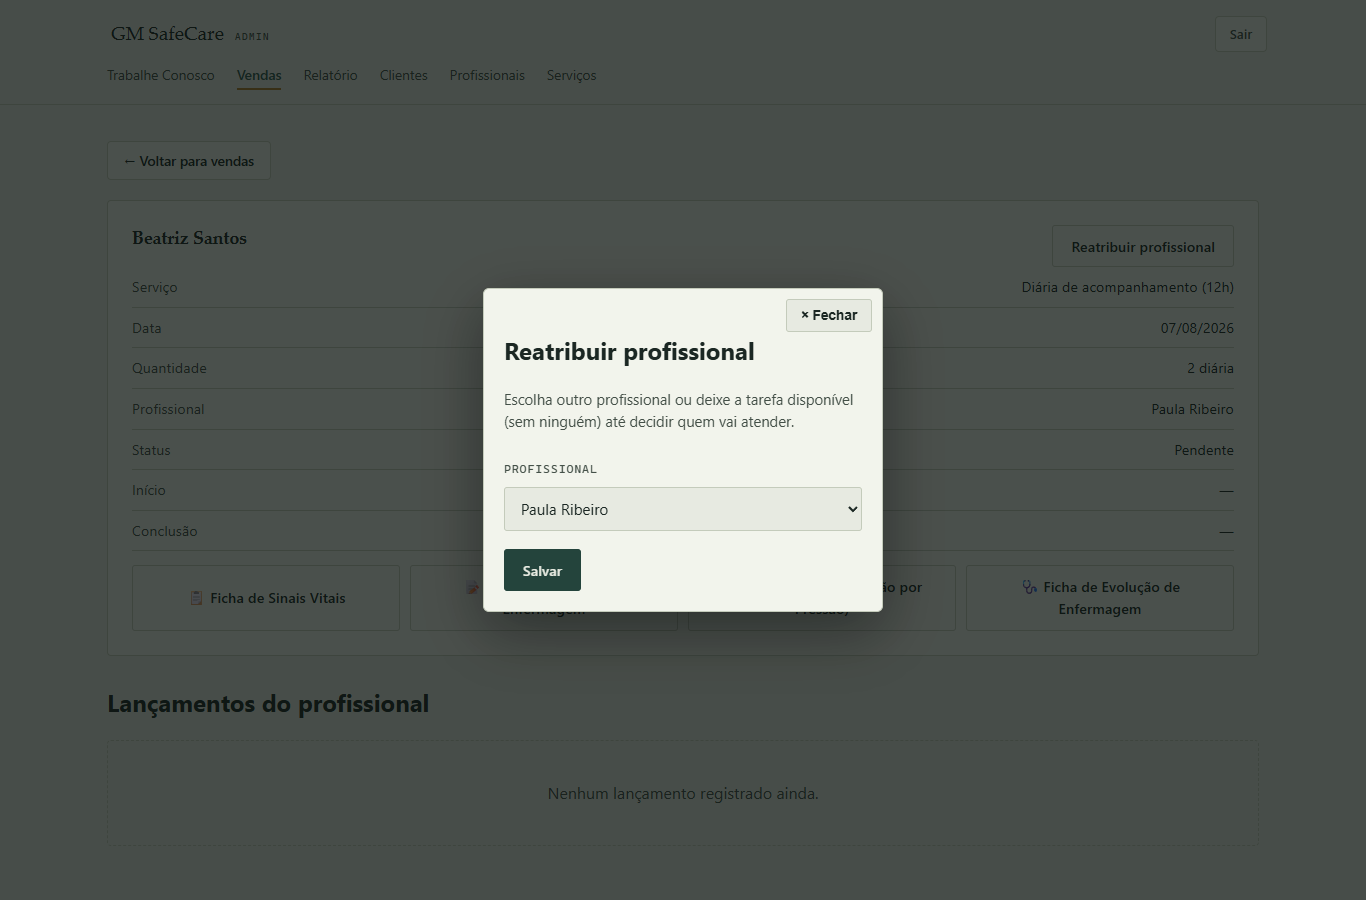
Task: Select the Profissionais tab
Action: point(487,75)
